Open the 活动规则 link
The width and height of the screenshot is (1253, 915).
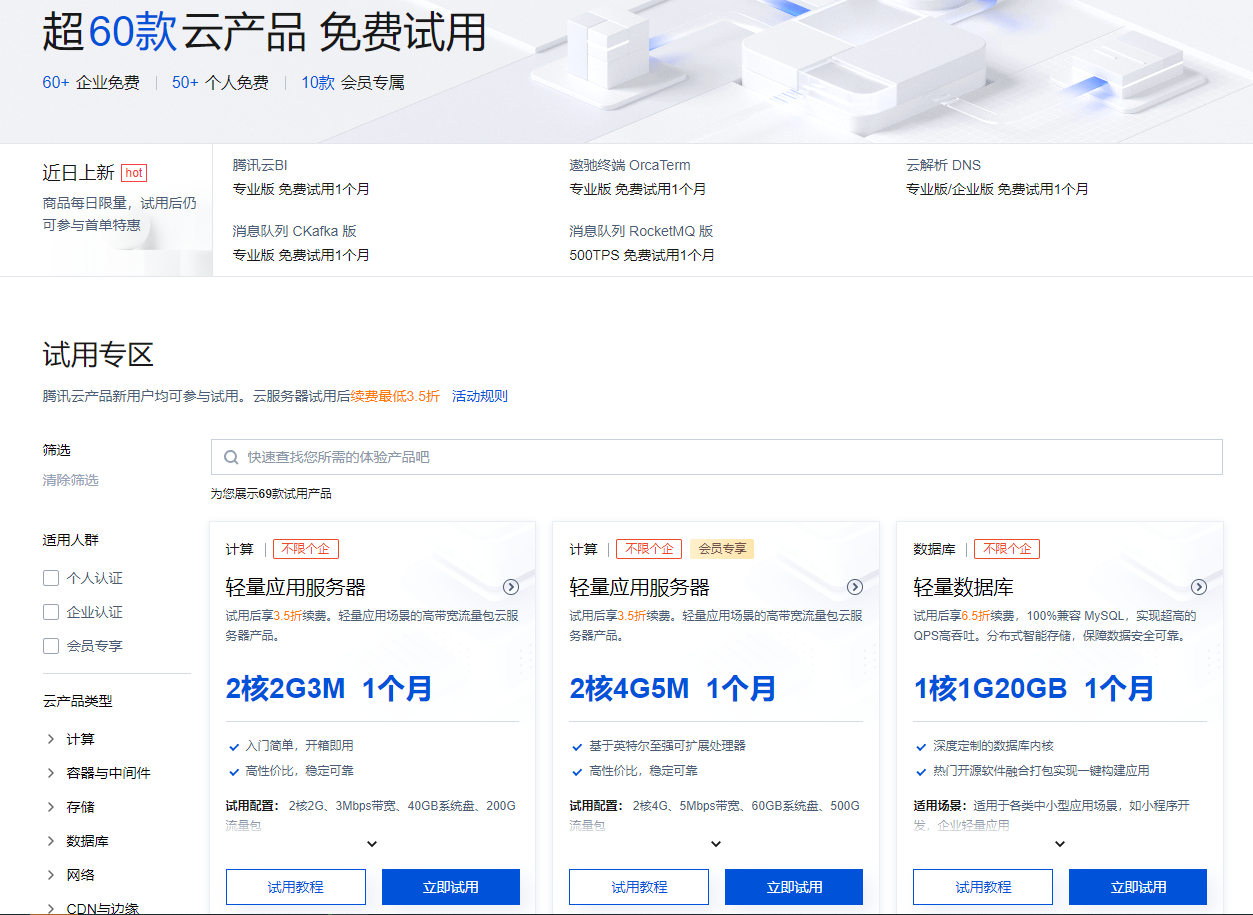(480, 396)
